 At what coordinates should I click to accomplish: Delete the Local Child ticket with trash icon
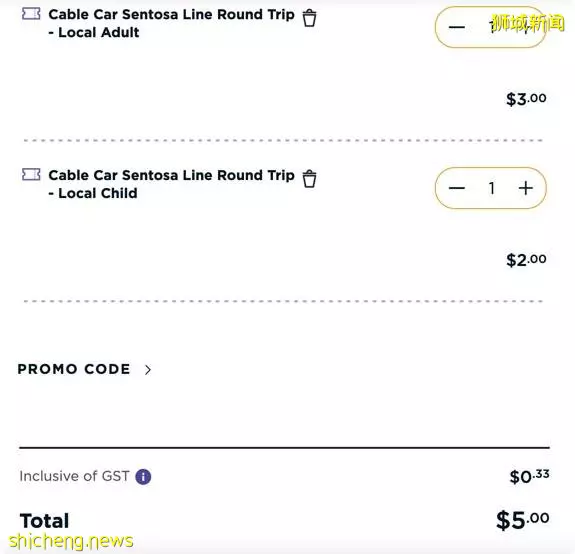tap(309, 179)
